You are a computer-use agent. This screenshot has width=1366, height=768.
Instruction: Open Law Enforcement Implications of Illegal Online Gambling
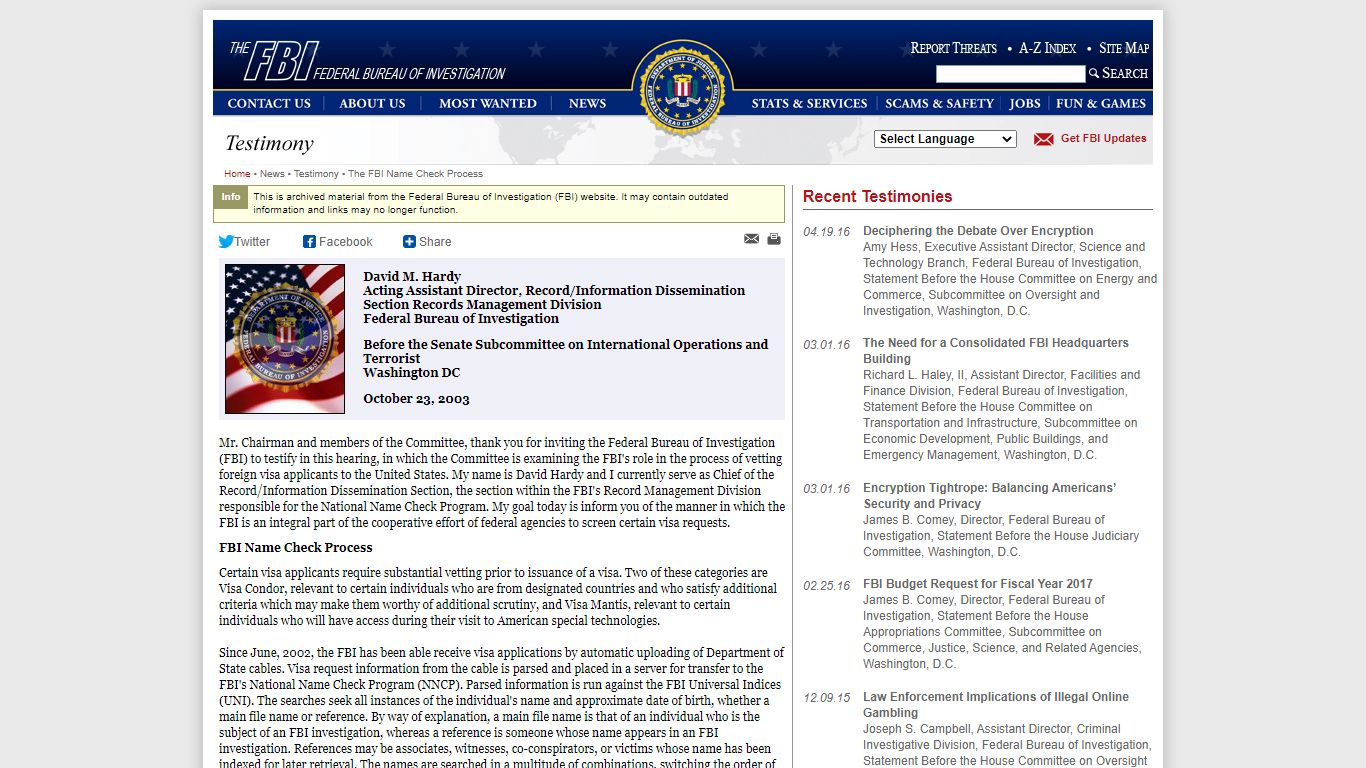[996, 705]
